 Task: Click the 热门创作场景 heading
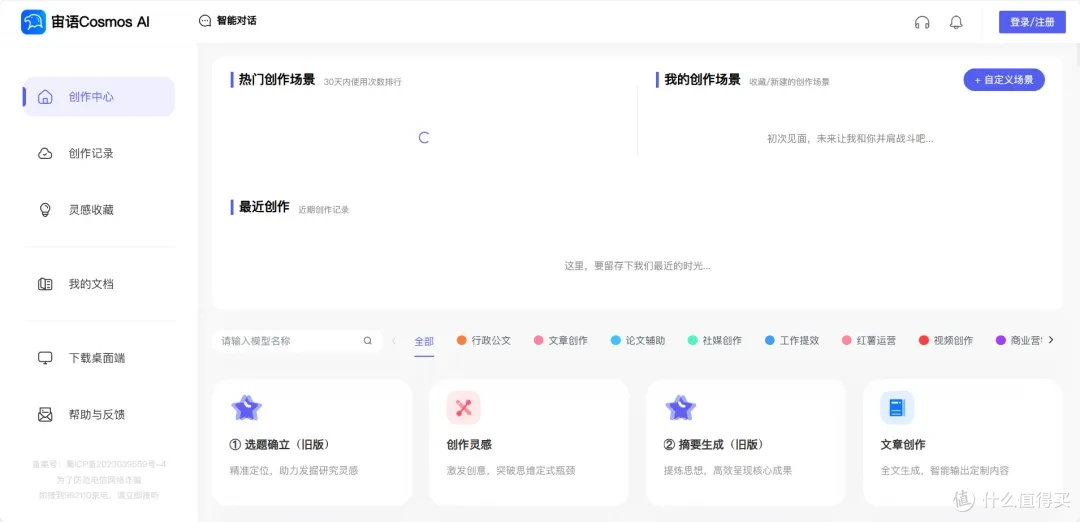click(x=277, y=80)
